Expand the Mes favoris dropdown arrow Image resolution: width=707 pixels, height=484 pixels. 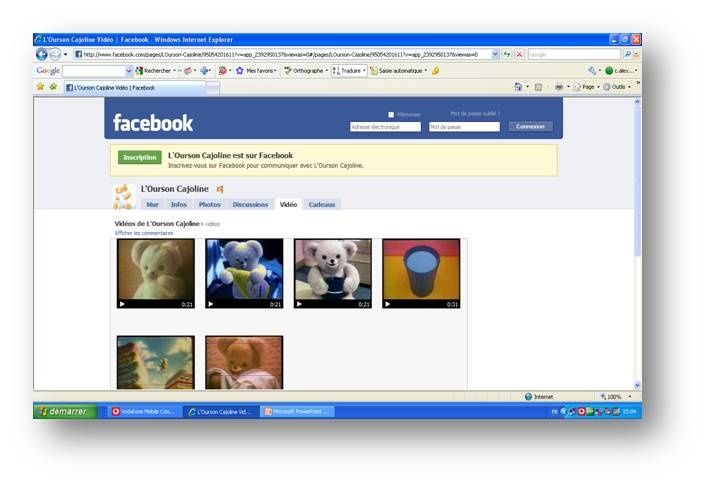click(x=275, y=71)
